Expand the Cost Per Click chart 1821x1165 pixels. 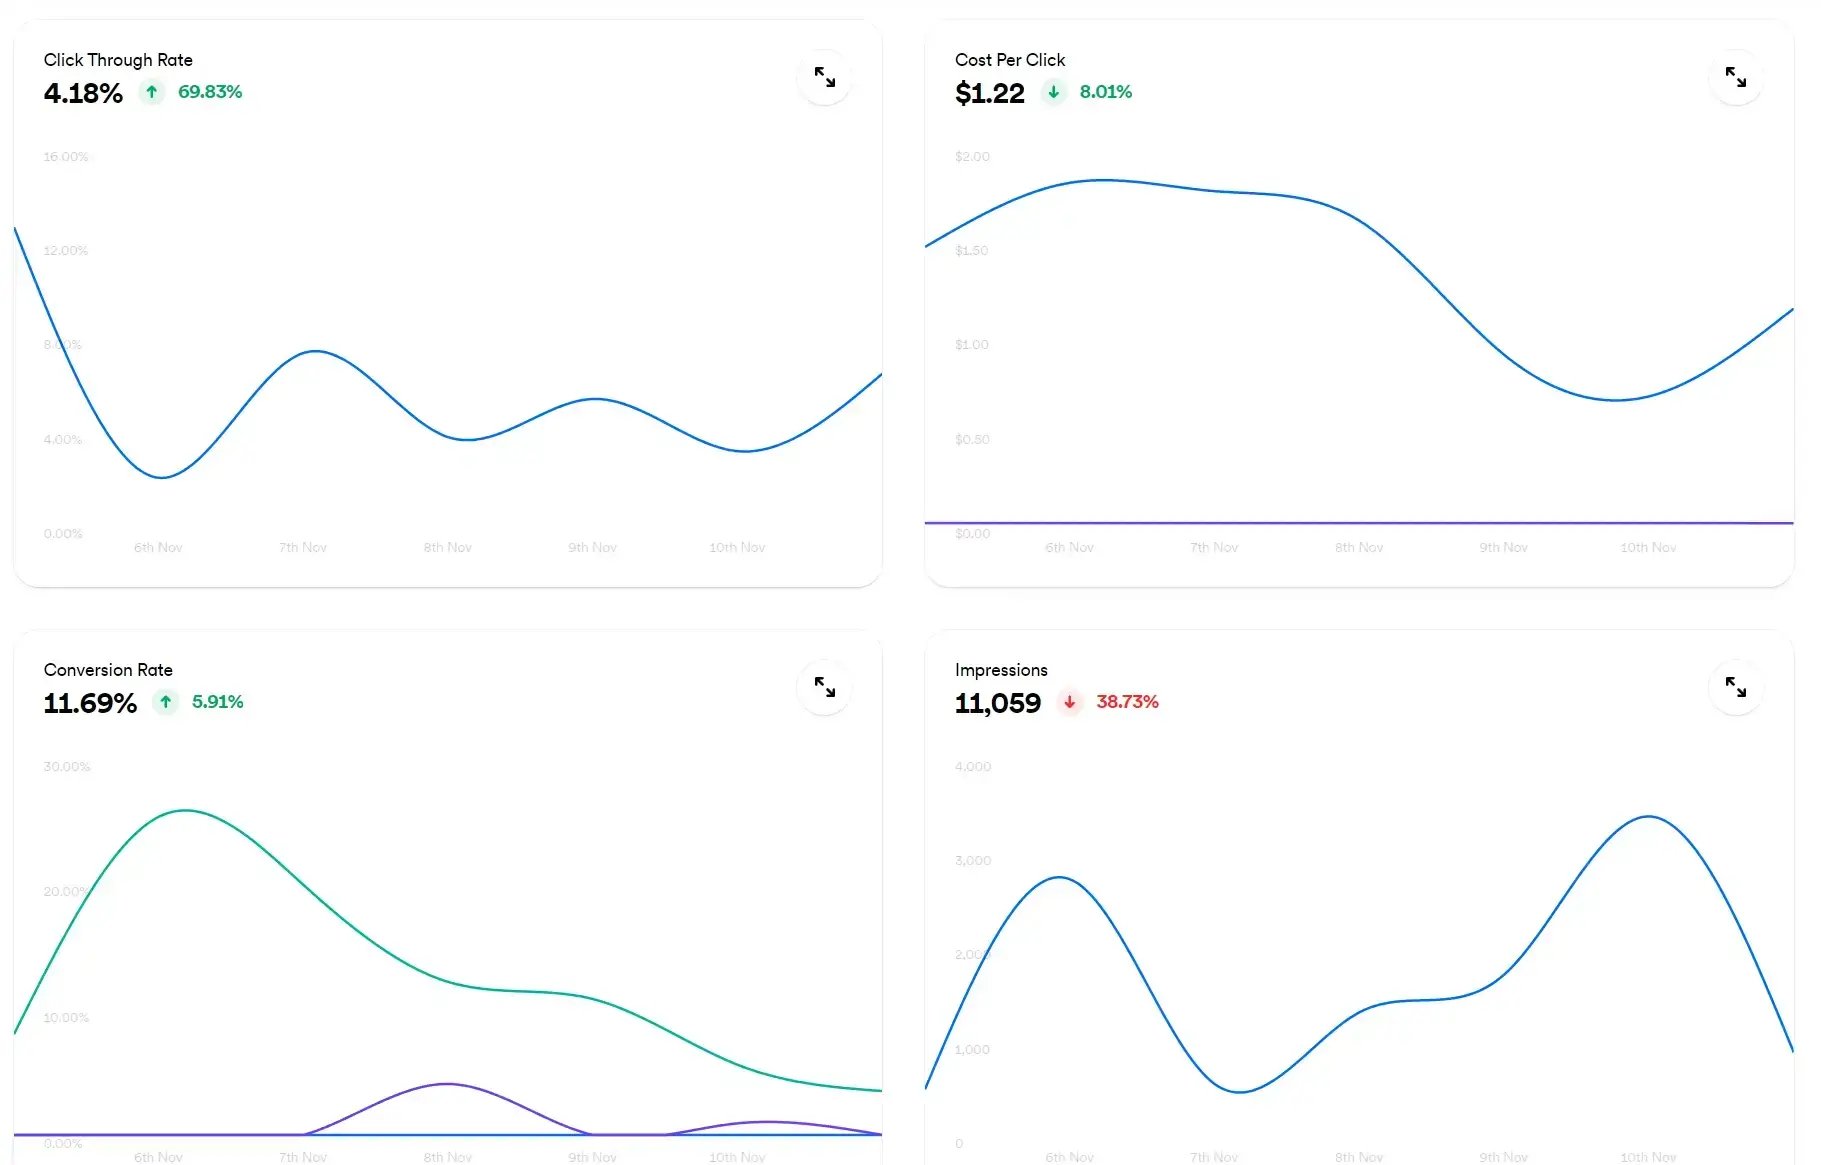click(1735, 77)
